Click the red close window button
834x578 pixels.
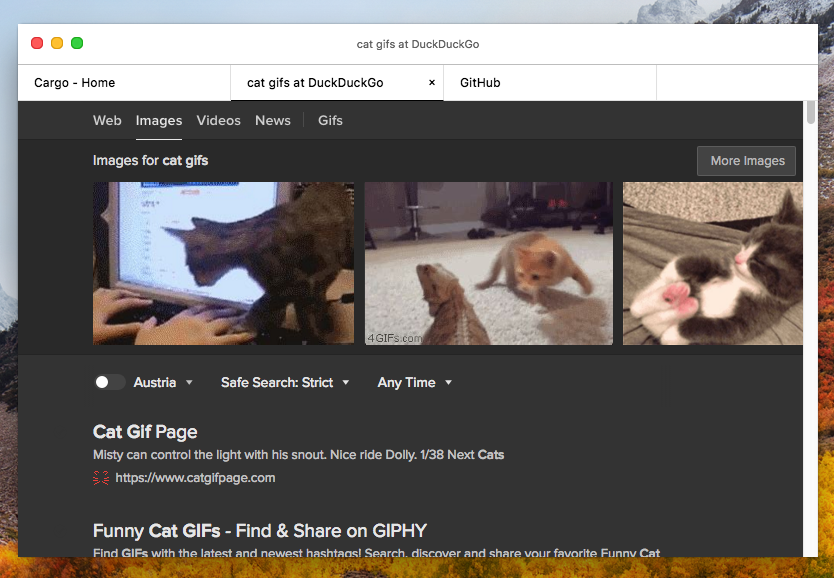[x=37, y=43]
